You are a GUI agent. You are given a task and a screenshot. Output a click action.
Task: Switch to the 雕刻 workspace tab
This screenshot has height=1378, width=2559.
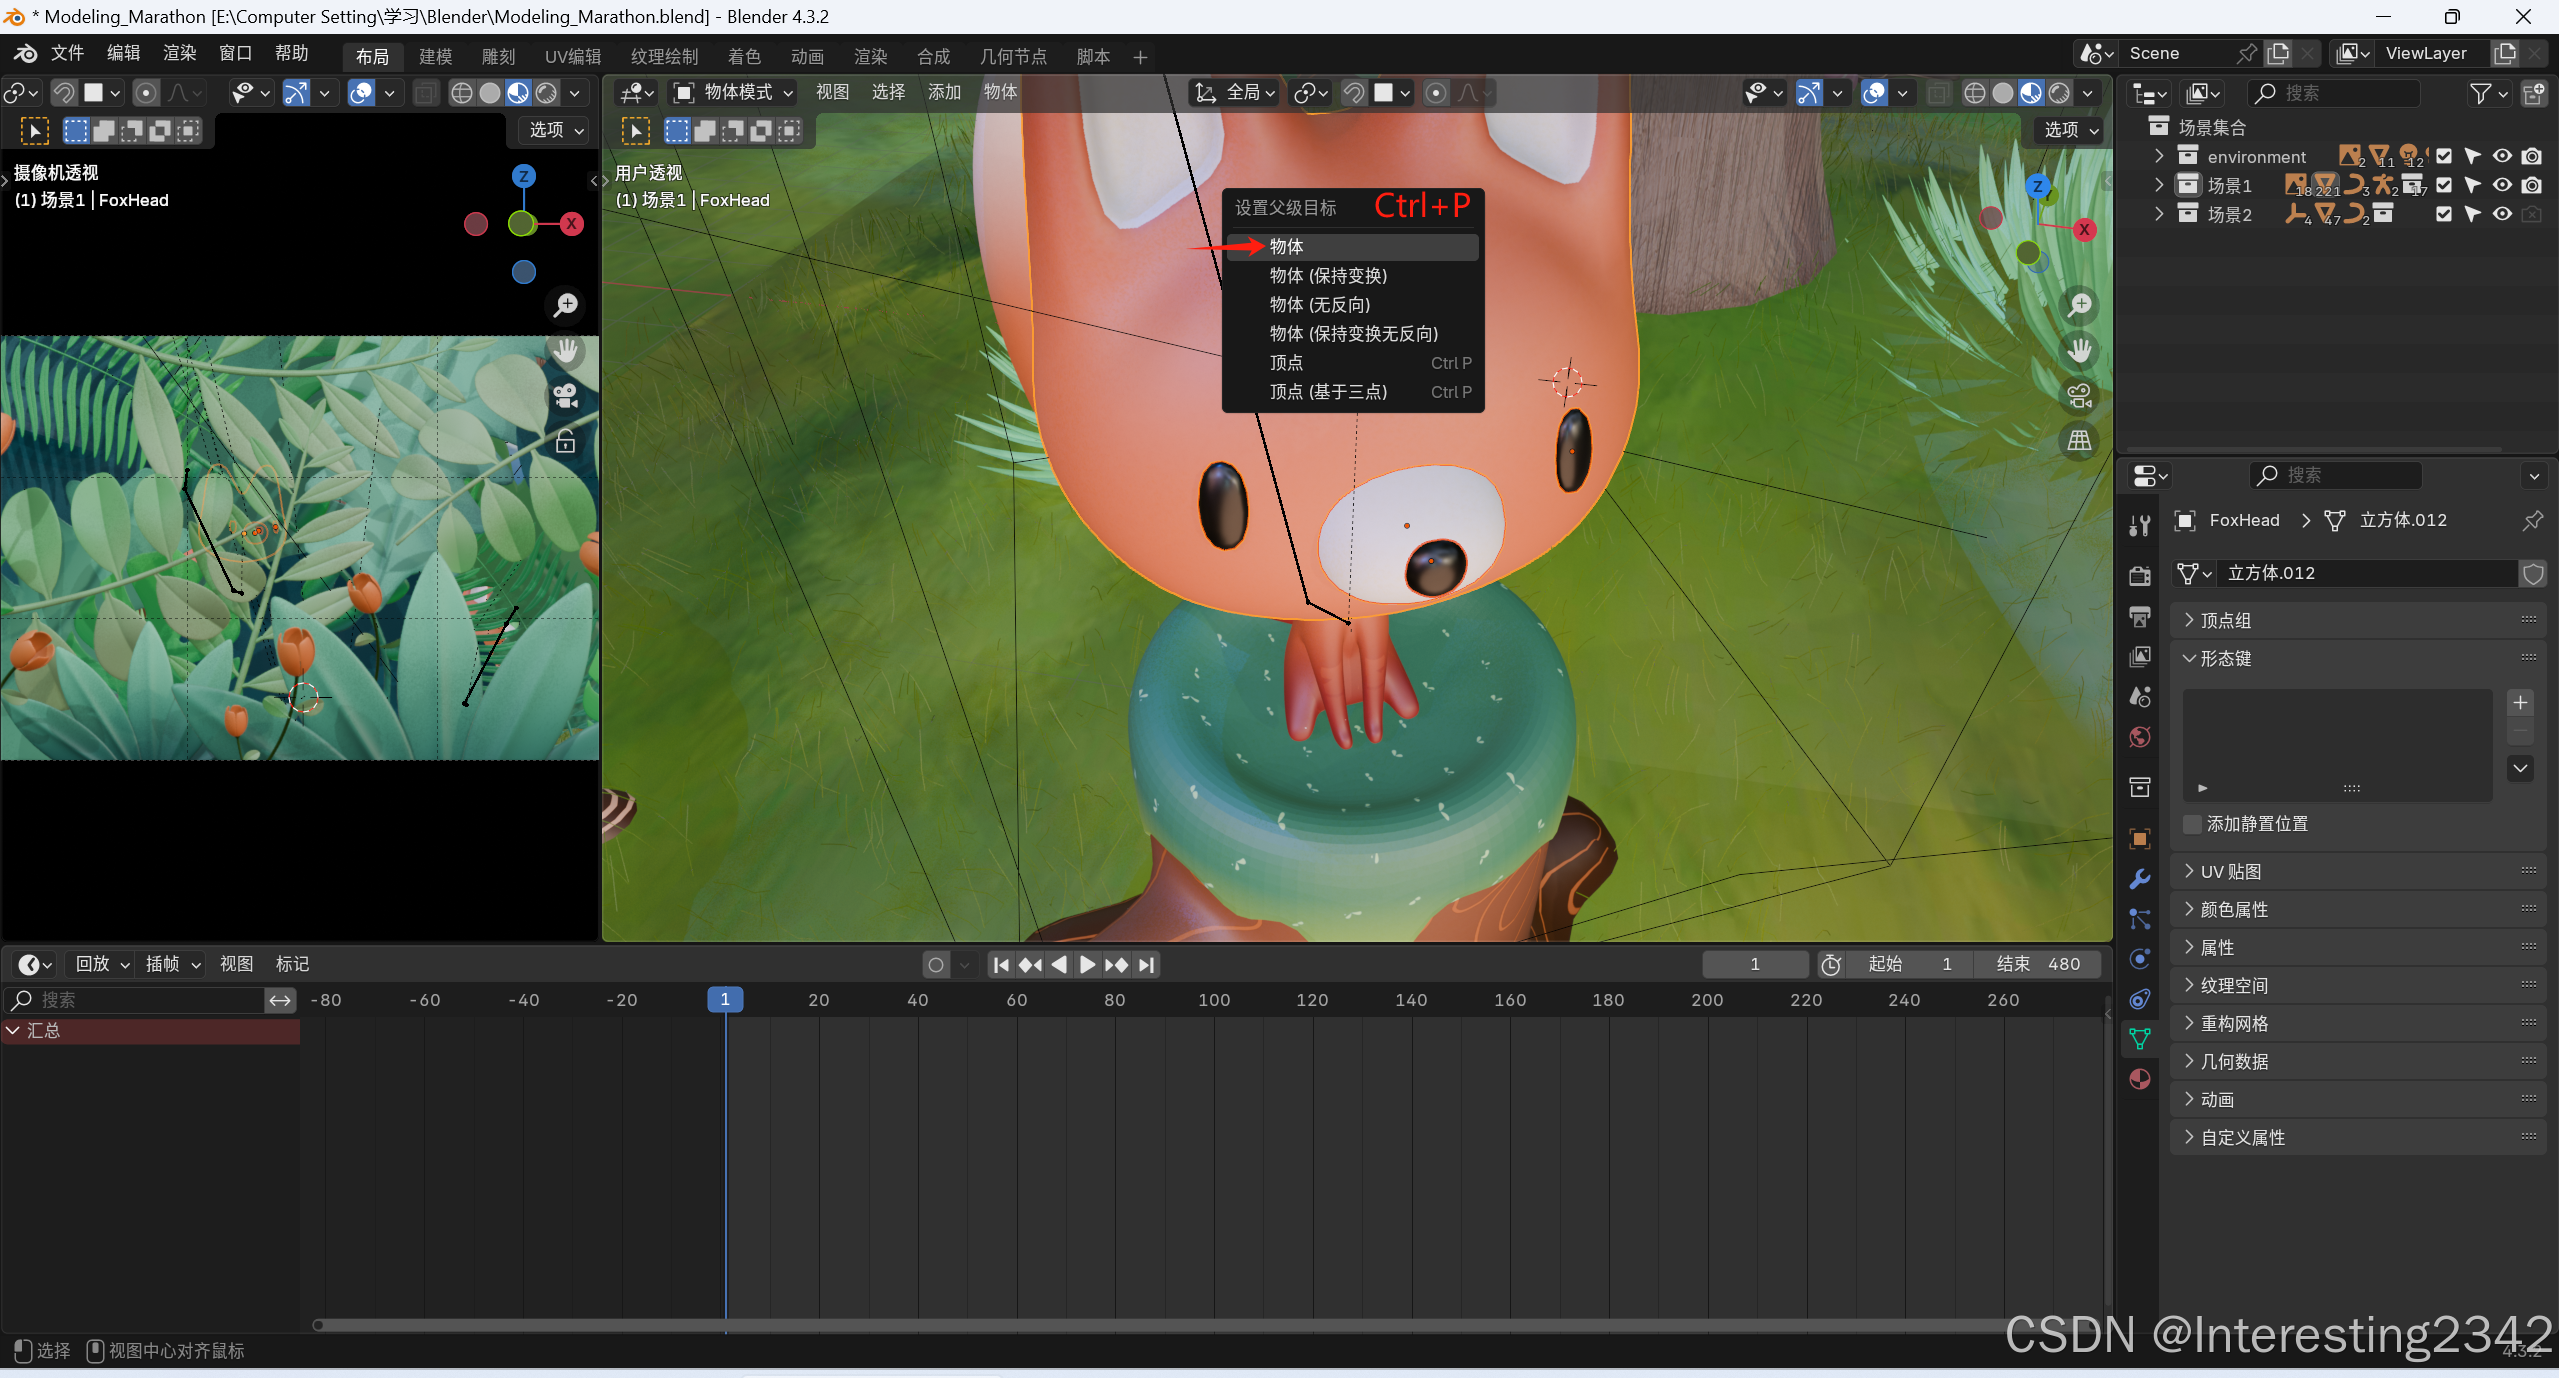point(498,57)
